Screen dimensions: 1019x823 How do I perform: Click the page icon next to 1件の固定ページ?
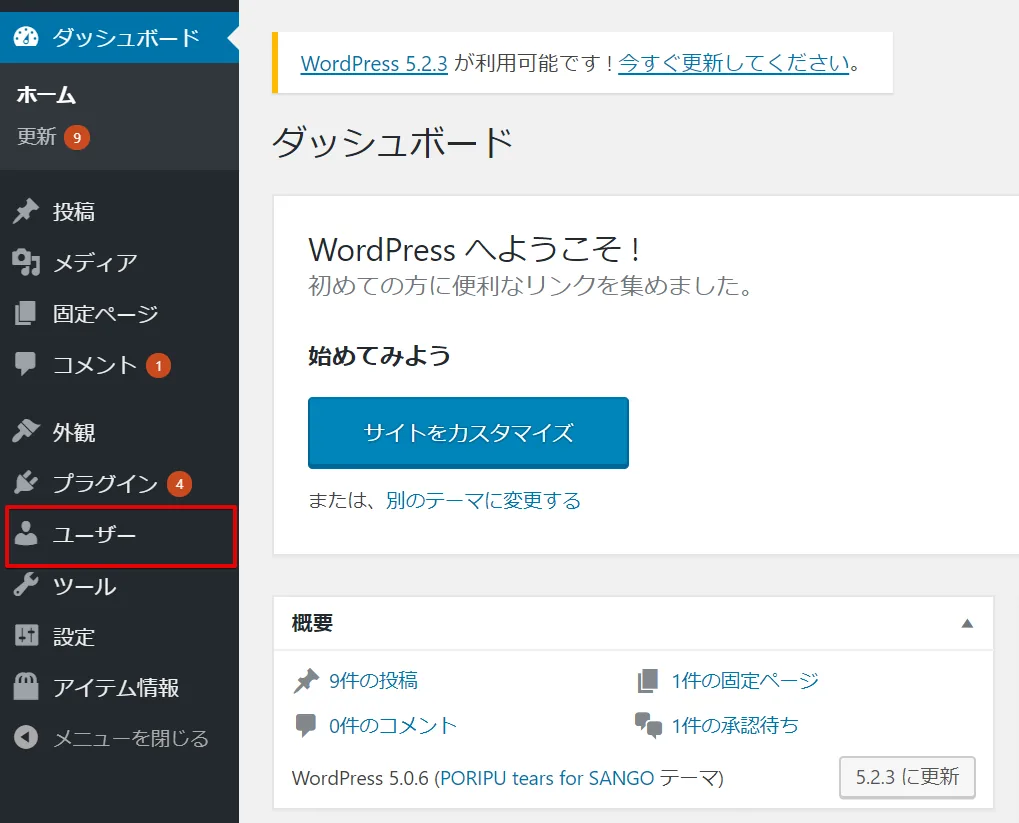click(x=648, y=681)
